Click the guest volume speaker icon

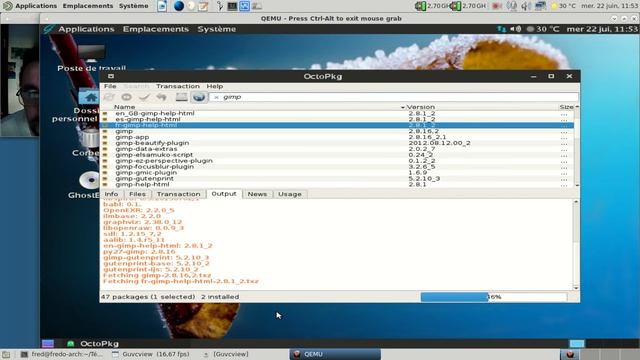click(516, 29)
